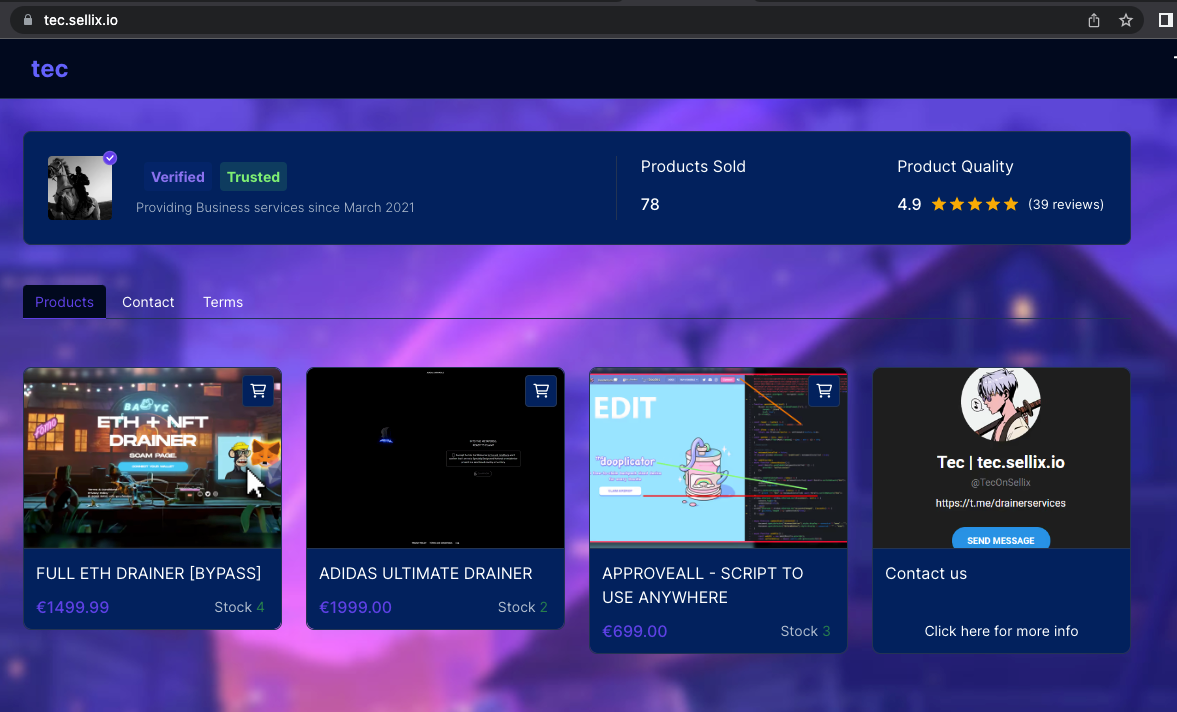Click the price €699.00
This screenshot has width=1177, height=712.
click(x=635, y=631)
